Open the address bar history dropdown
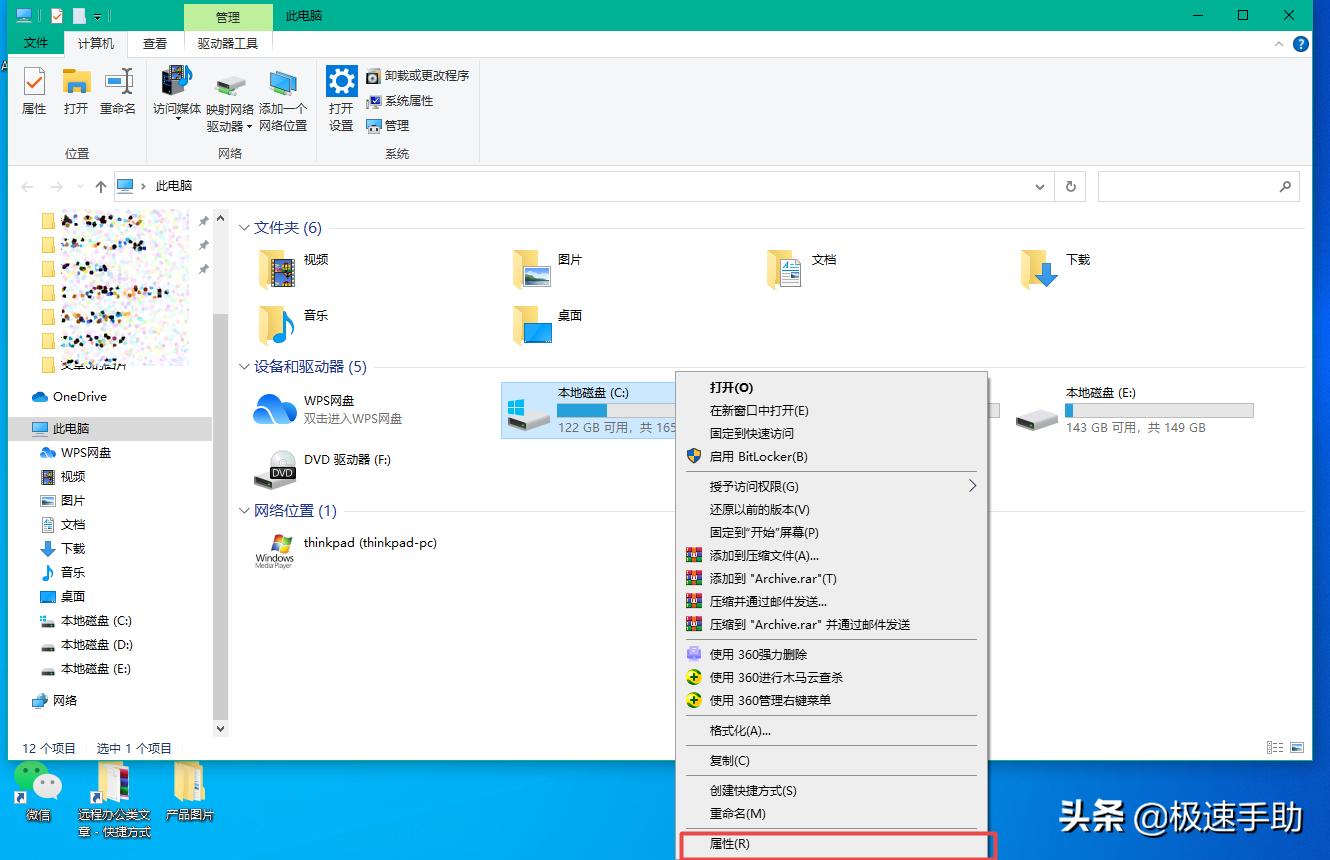The width and height of the screenshot is (1330, 860). (x=1039, y=186)
